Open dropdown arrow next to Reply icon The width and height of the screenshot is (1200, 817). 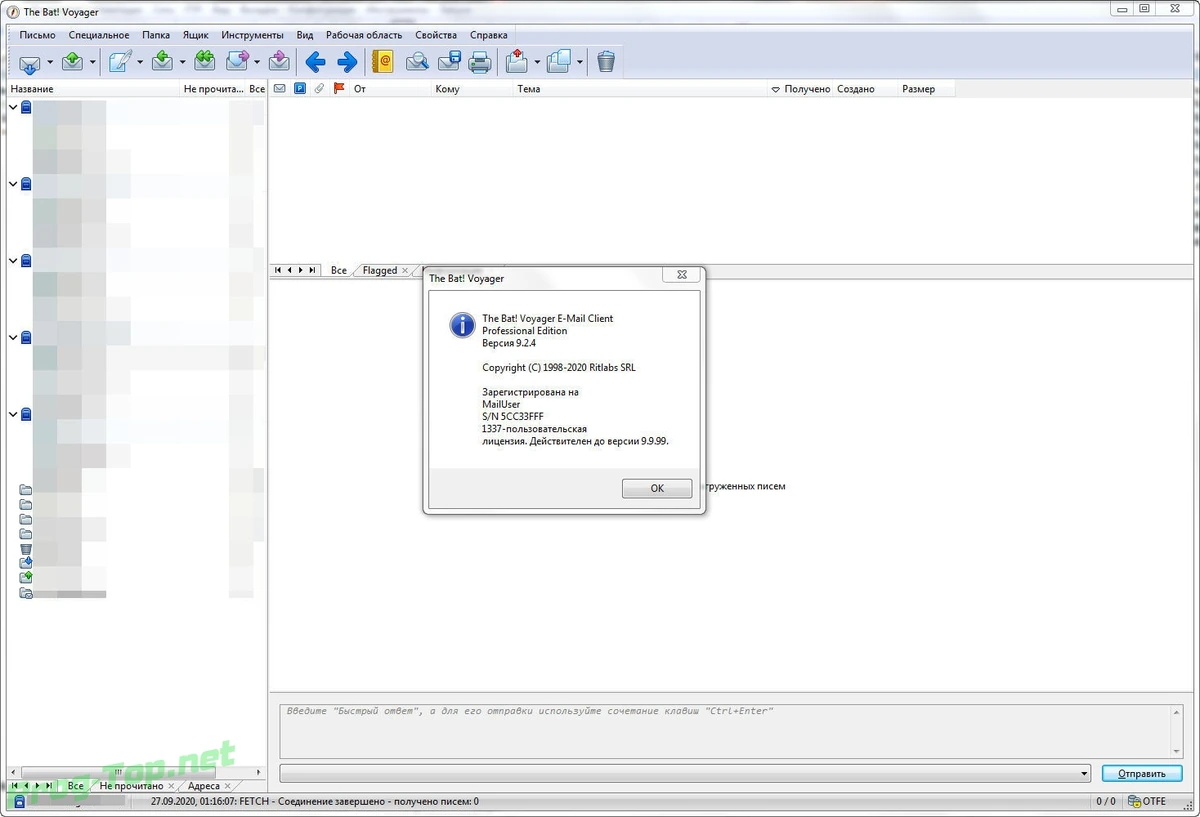(183, 62)
